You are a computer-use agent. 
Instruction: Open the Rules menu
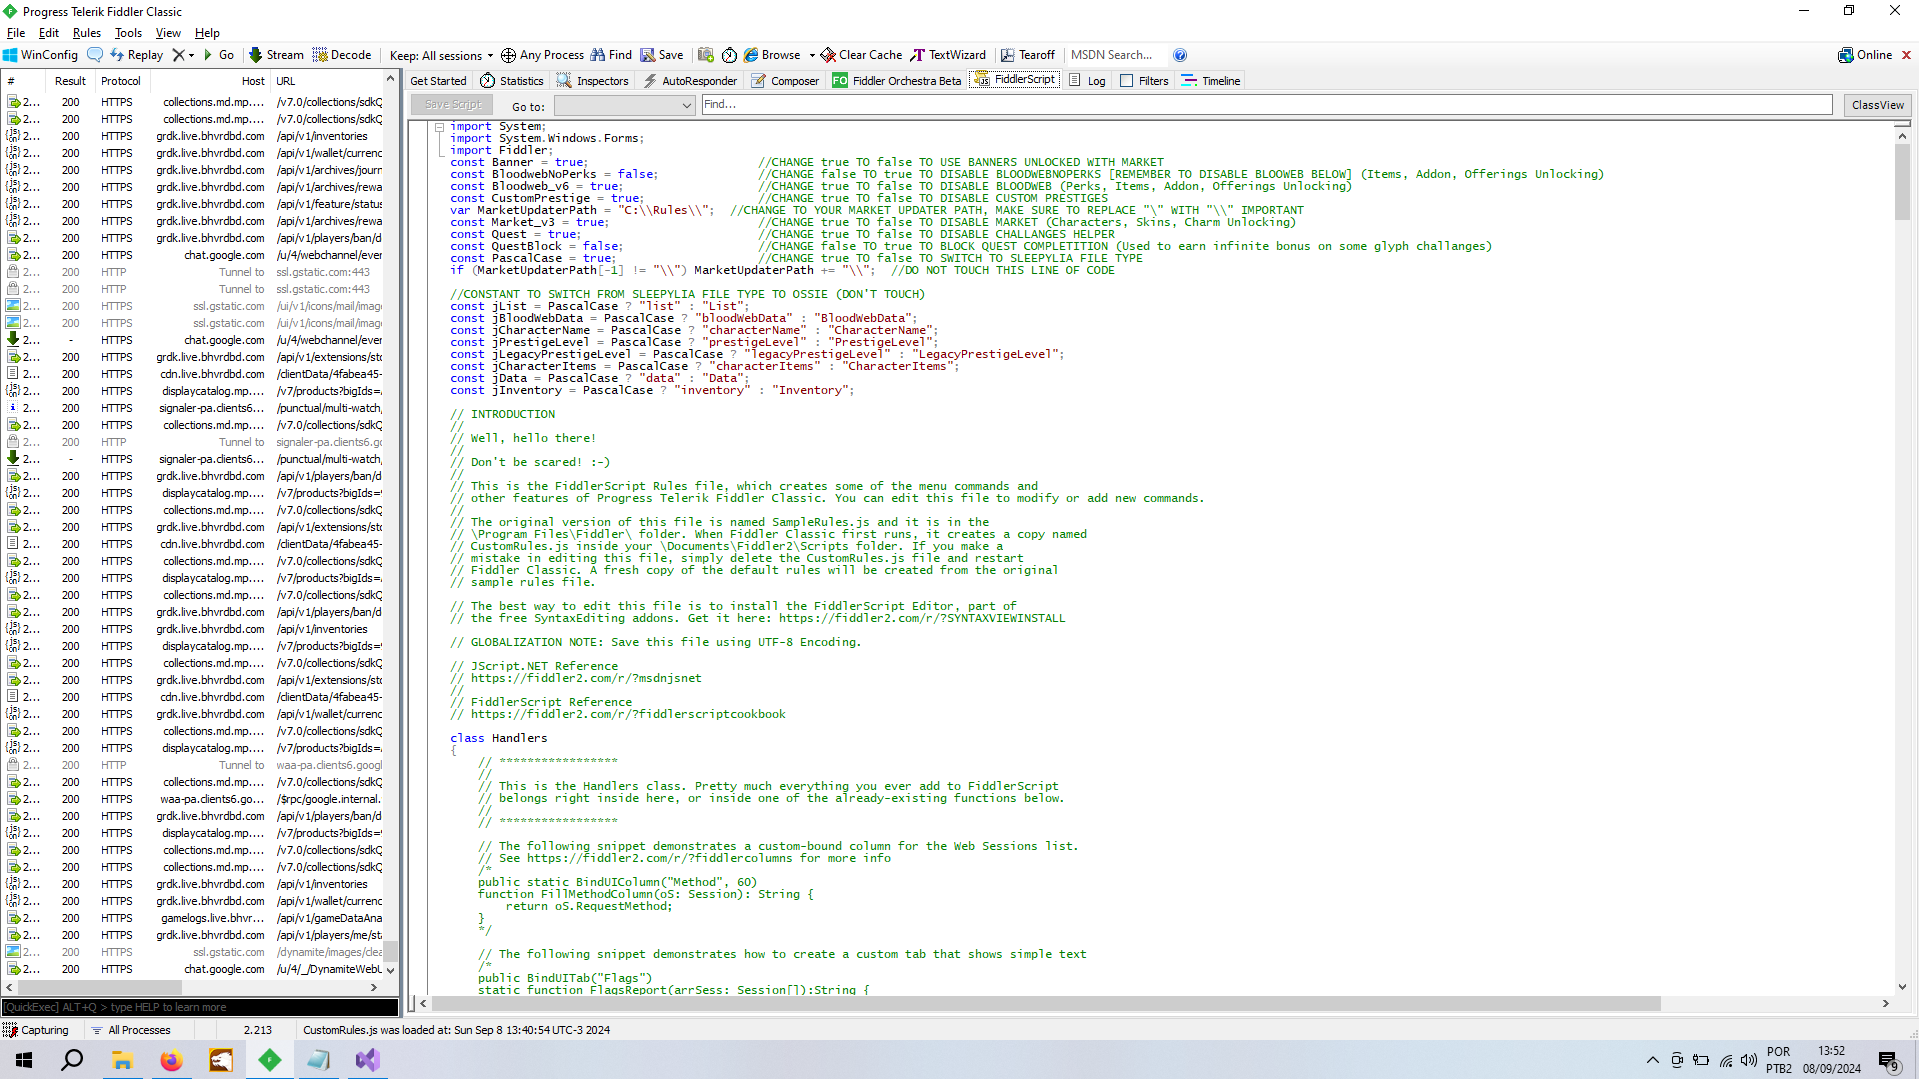(x=87, y=33)
